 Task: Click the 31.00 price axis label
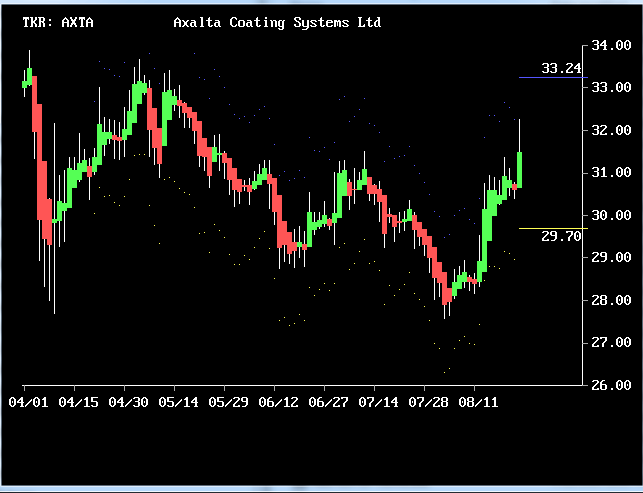[x=611, y=172]
